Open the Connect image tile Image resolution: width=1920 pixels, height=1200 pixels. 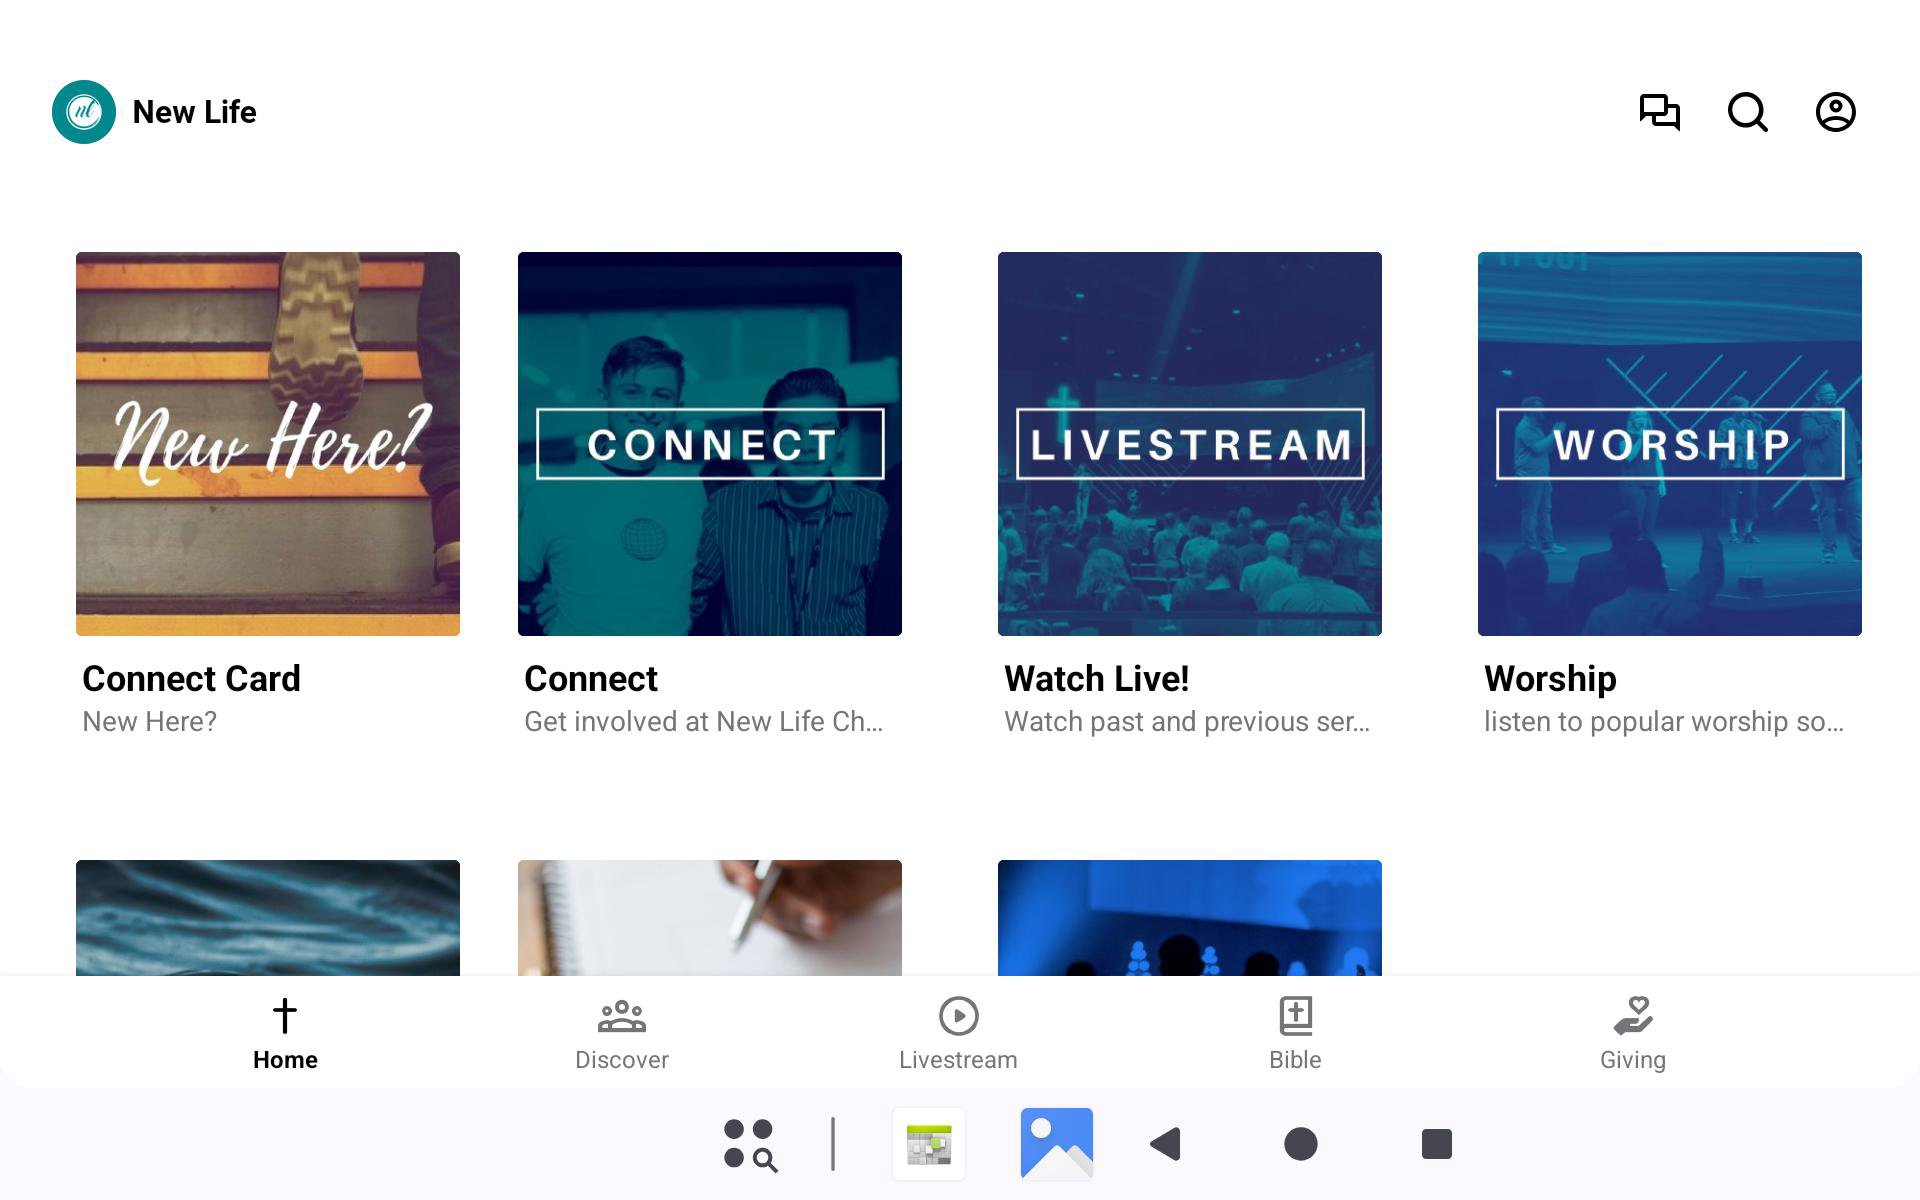tap(710, 444)
